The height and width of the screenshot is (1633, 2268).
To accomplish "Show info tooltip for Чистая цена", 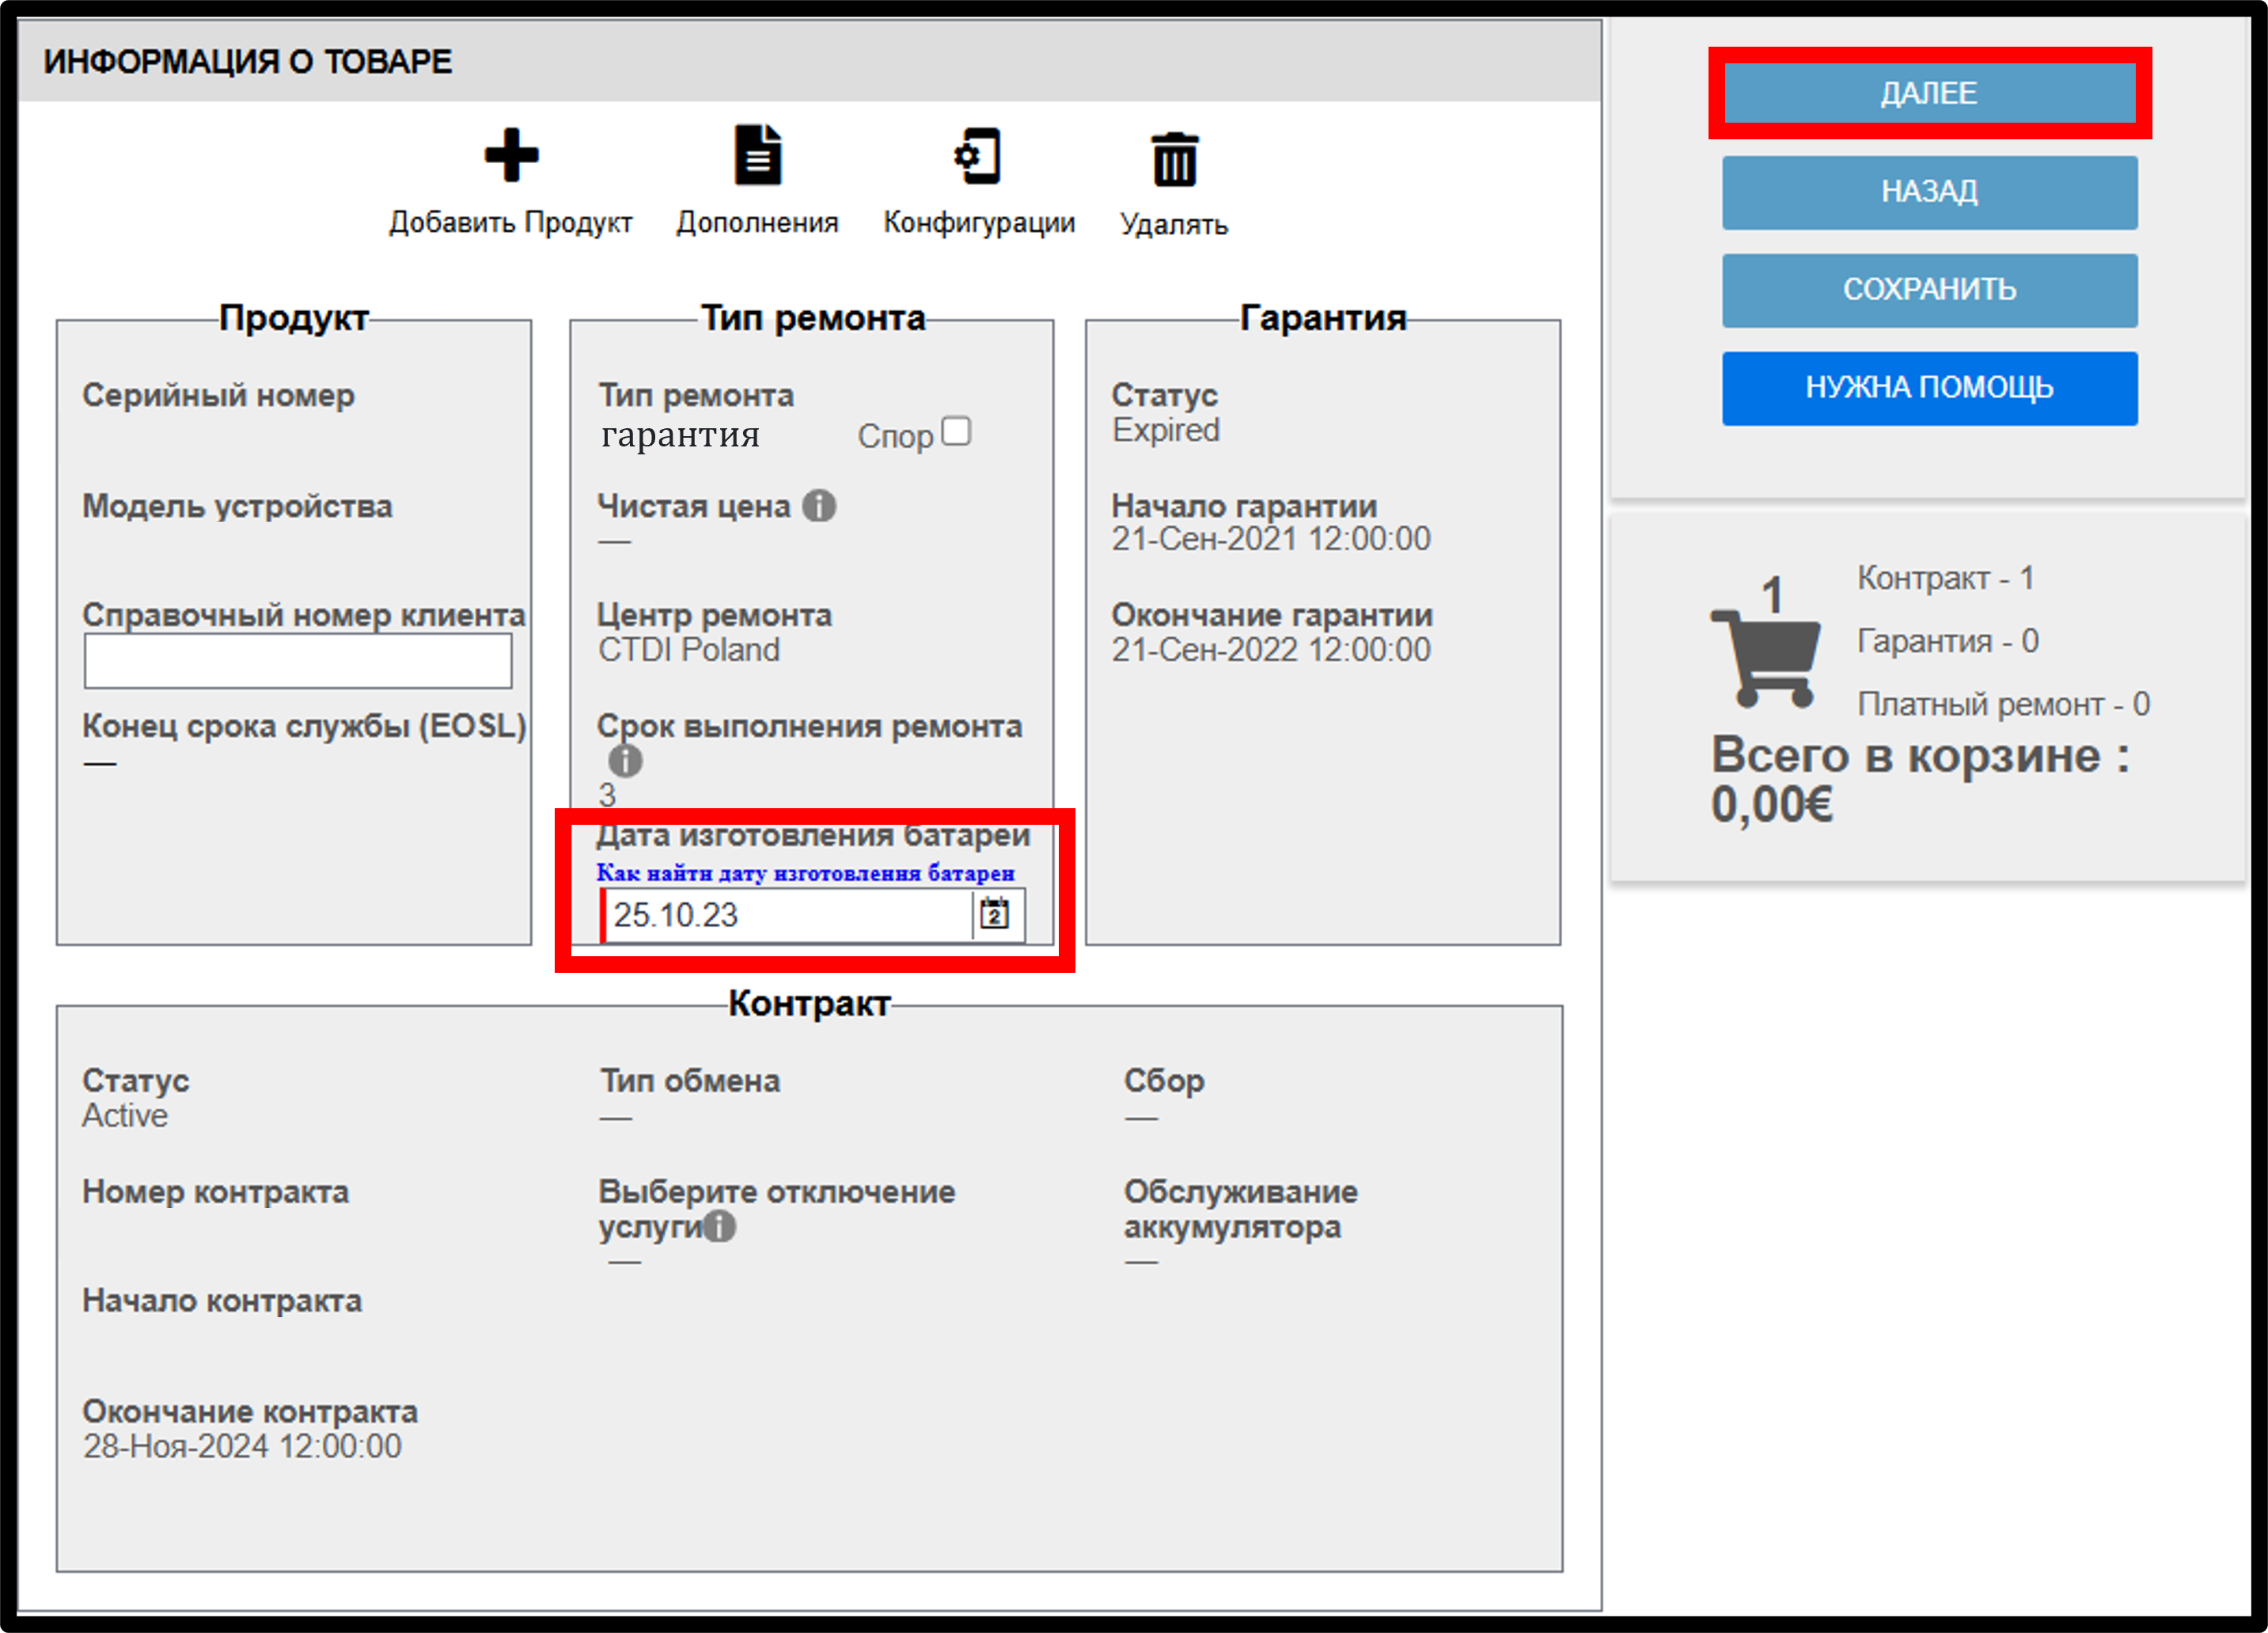I will click(819, 506).
